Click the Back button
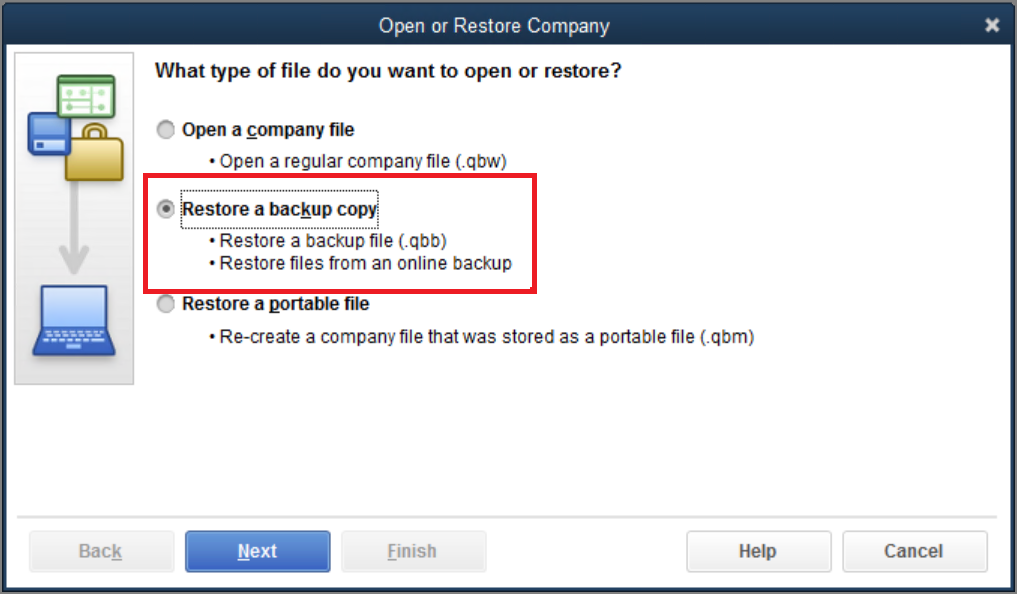 [101, 551]
